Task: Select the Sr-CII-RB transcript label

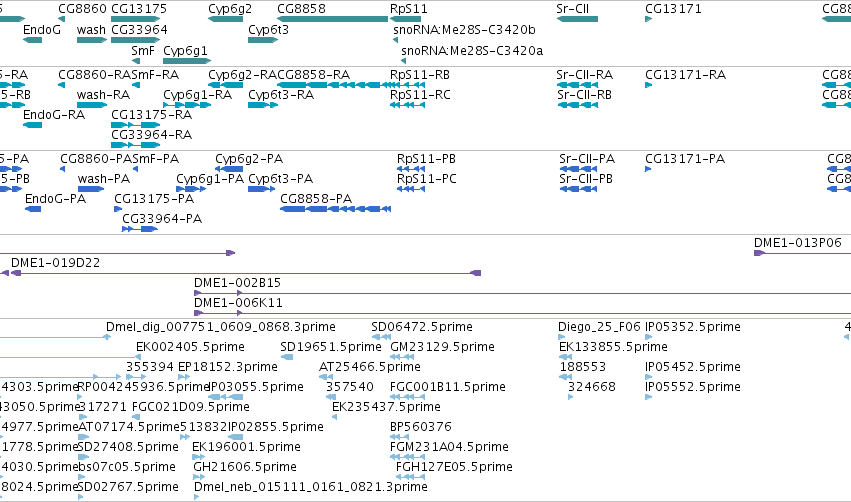Action: (585, 95)
